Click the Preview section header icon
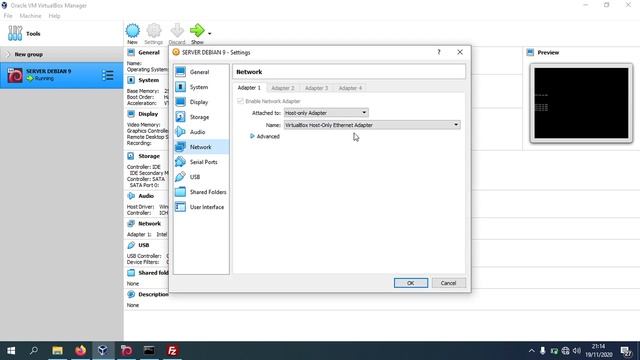640x360 pixels. pos(530,52)
